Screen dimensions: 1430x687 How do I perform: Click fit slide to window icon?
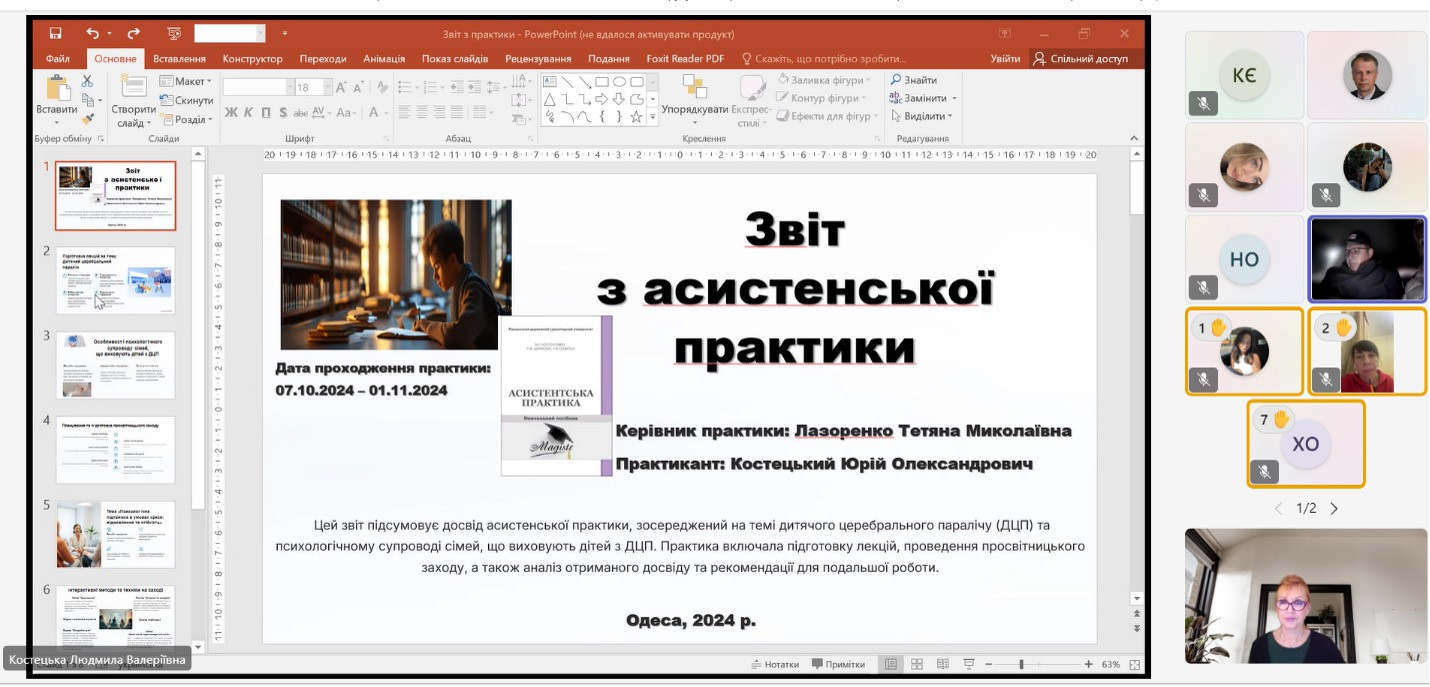click(1134, 664)
